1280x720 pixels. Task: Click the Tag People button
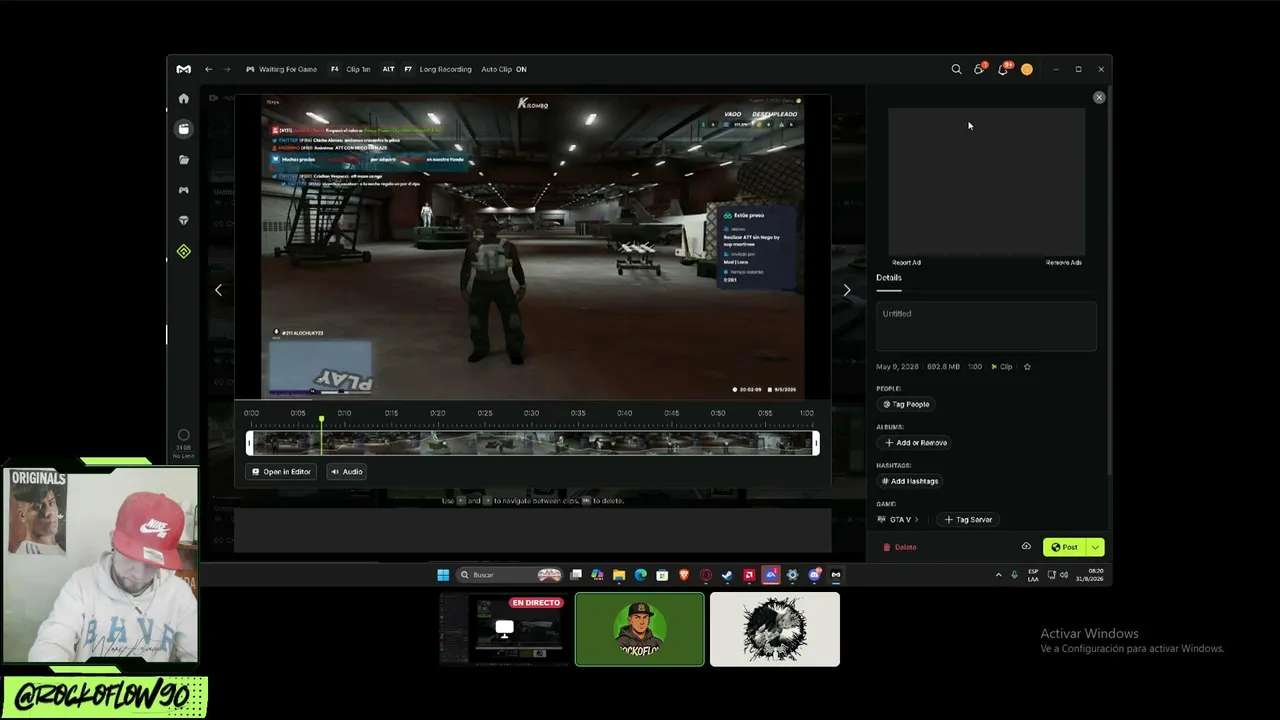coord(906,404)
